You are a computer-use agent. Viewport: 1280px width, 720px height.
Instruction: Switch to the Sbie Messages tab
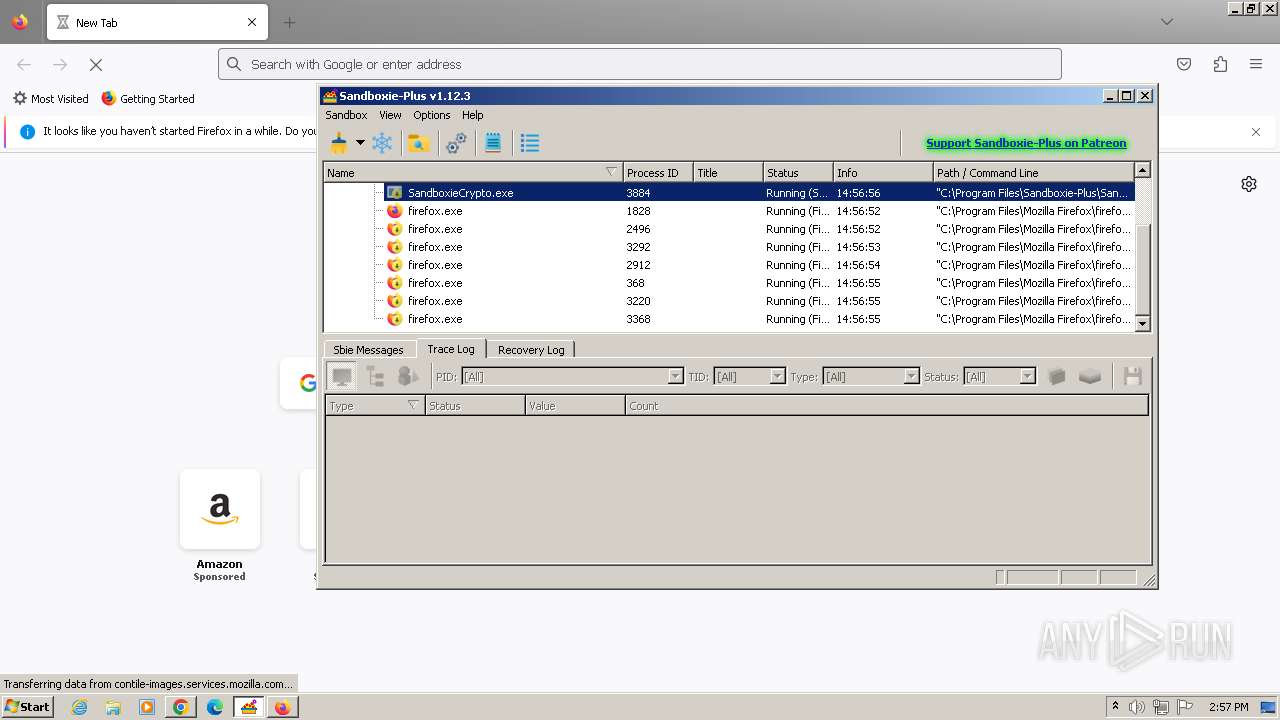coord(368,350)
